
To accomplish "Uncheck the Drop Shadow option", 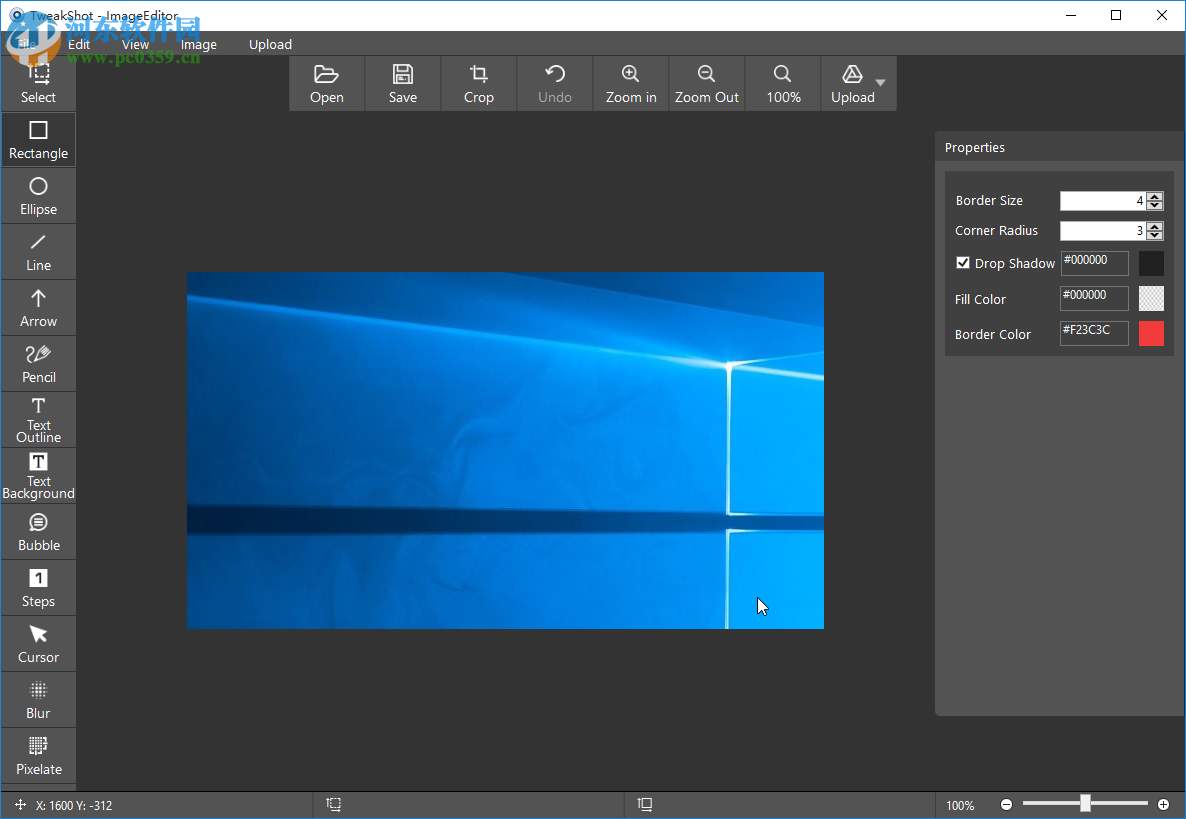I will [963, 263].
